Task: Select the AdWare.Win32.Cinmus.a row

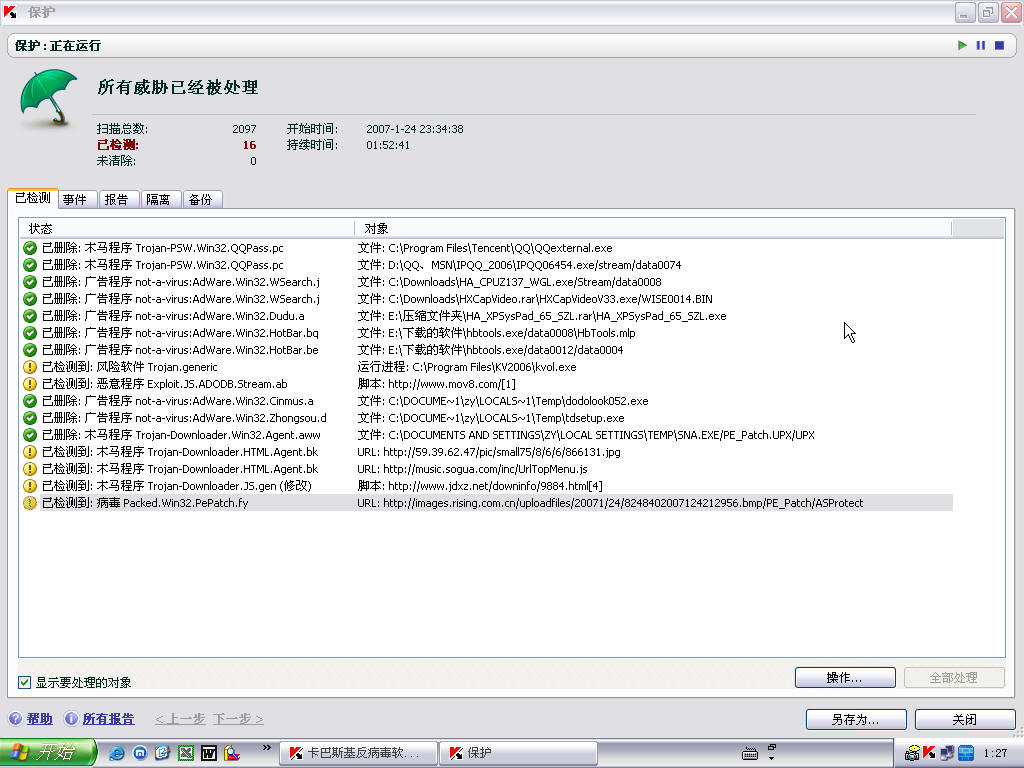Action: point(486,401)
